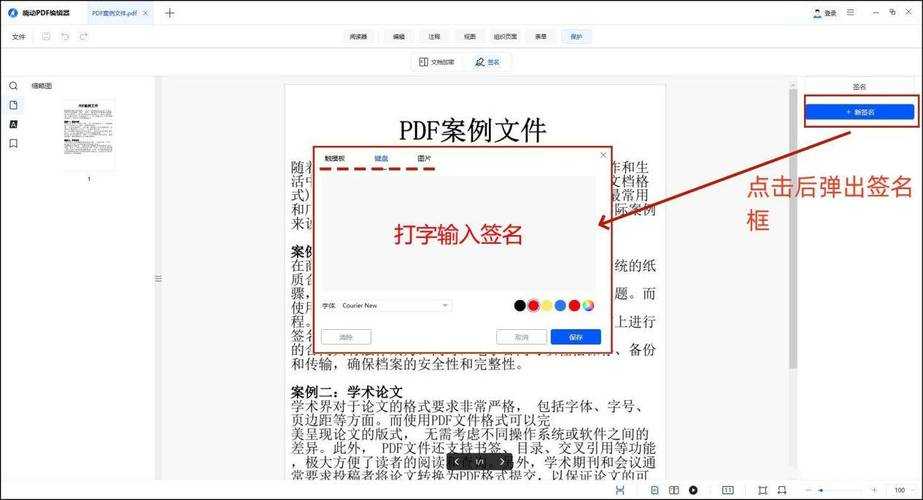Click the cancel button in signature dialog

click(x=522, y=337)
